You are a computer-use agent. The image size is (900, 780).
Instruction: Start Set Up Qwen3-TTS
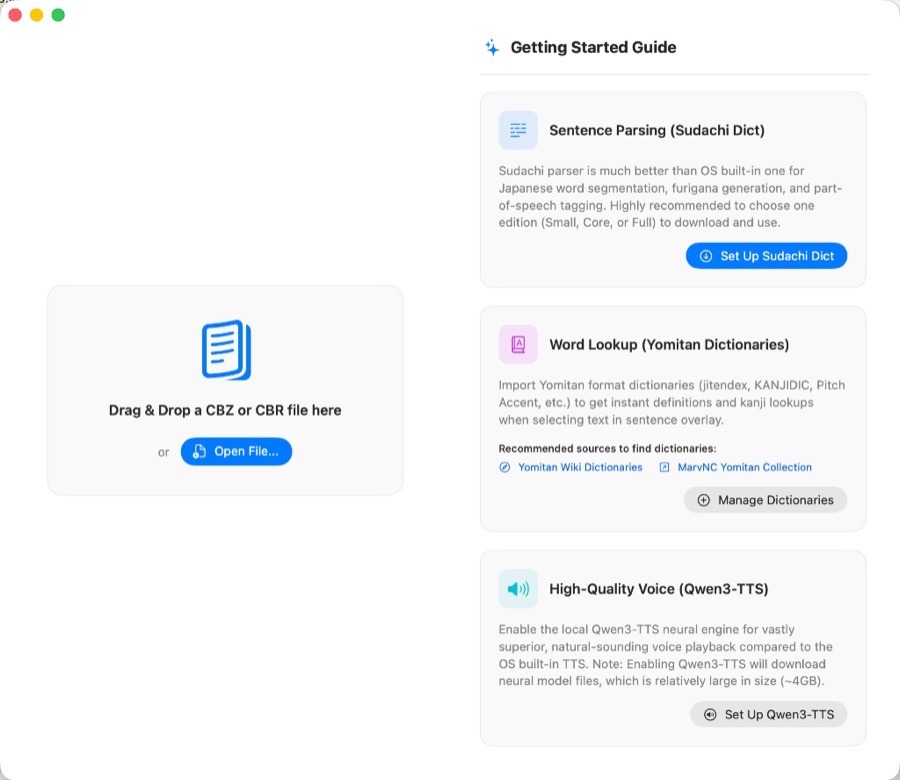[x=769, y=715]
